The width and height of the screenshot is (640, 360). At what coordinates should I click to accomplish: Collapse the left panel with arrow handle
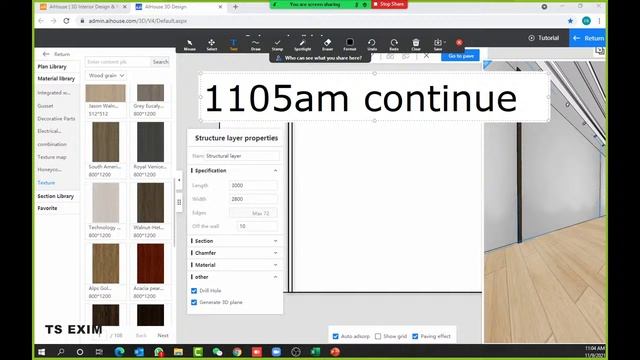179,180
